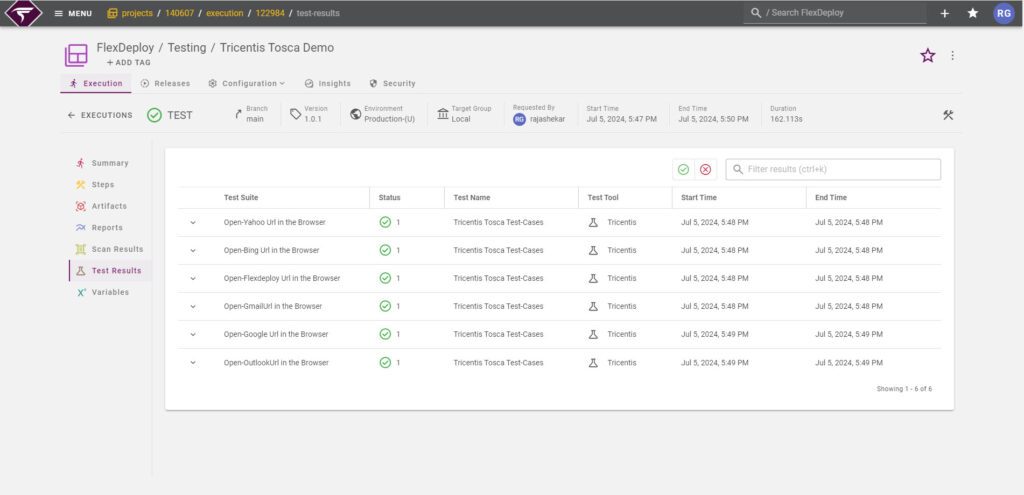Click status check icon for Open-Flexdeploy row
The width and height of the screenshot is (1024, 495).
(x=385, y=278)
